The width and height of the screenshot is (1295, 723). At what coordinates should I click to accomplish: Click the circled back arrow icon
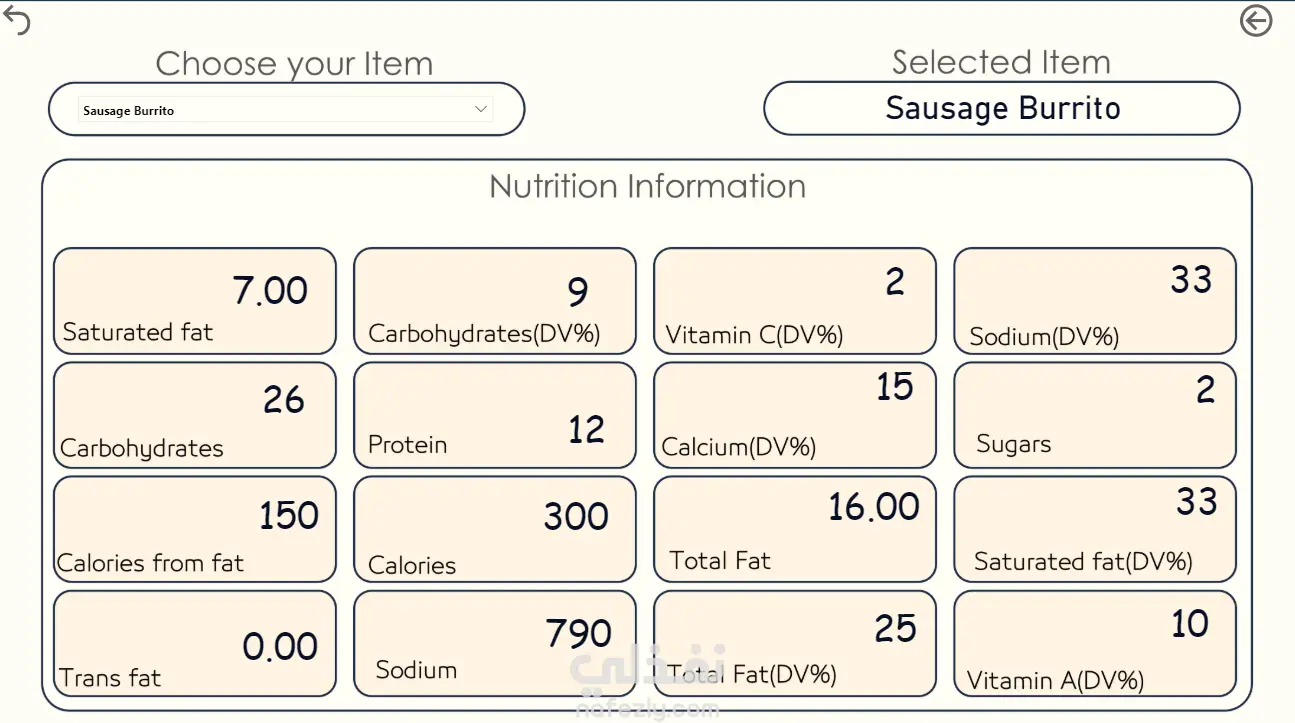point(1256,21)
